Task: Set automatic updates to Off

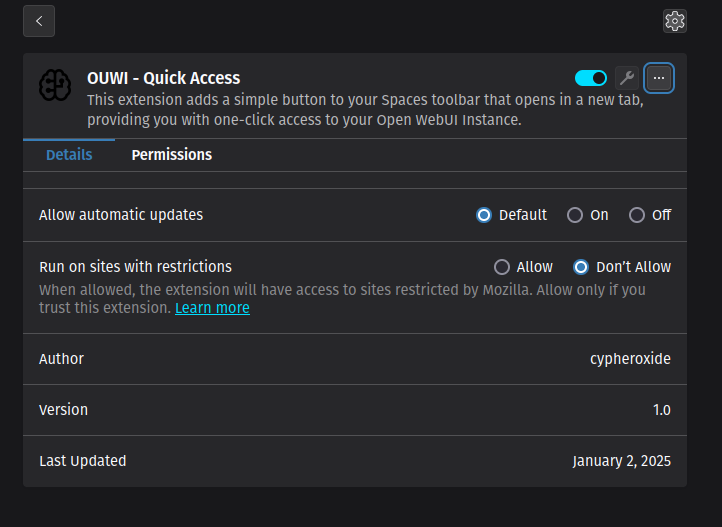Action: [x=637, y=215]
